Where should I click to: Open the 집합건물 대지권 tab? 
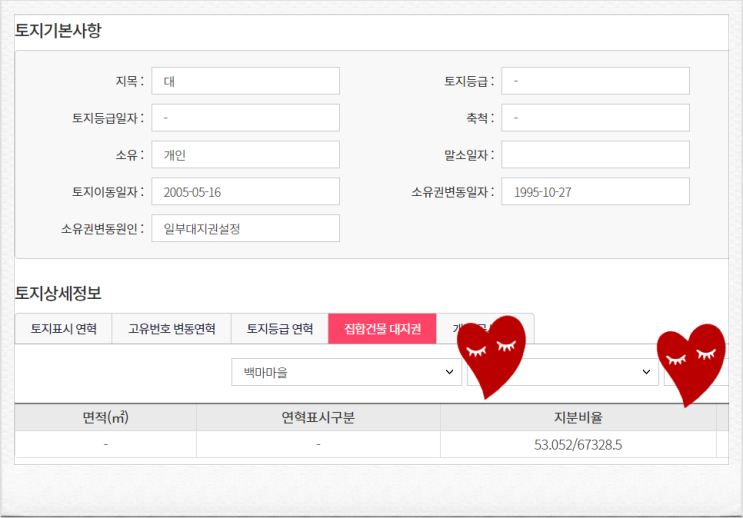pyautogui.click(x=382, y=328)
